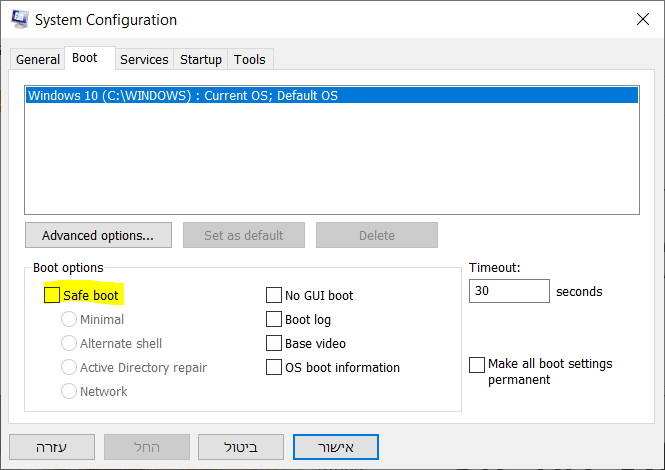Click the ביטול (Cancel) button

241,446
